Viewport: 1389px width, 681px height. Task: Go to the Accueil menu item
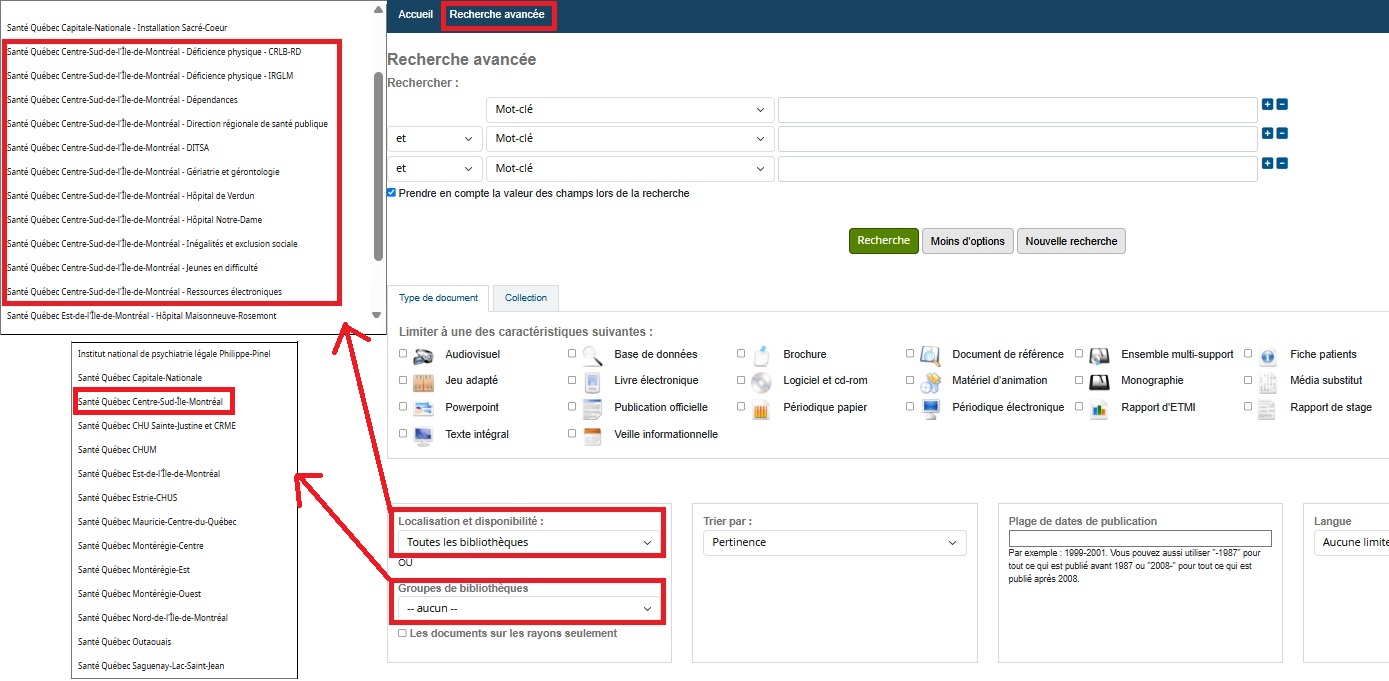tap(416, 15)
